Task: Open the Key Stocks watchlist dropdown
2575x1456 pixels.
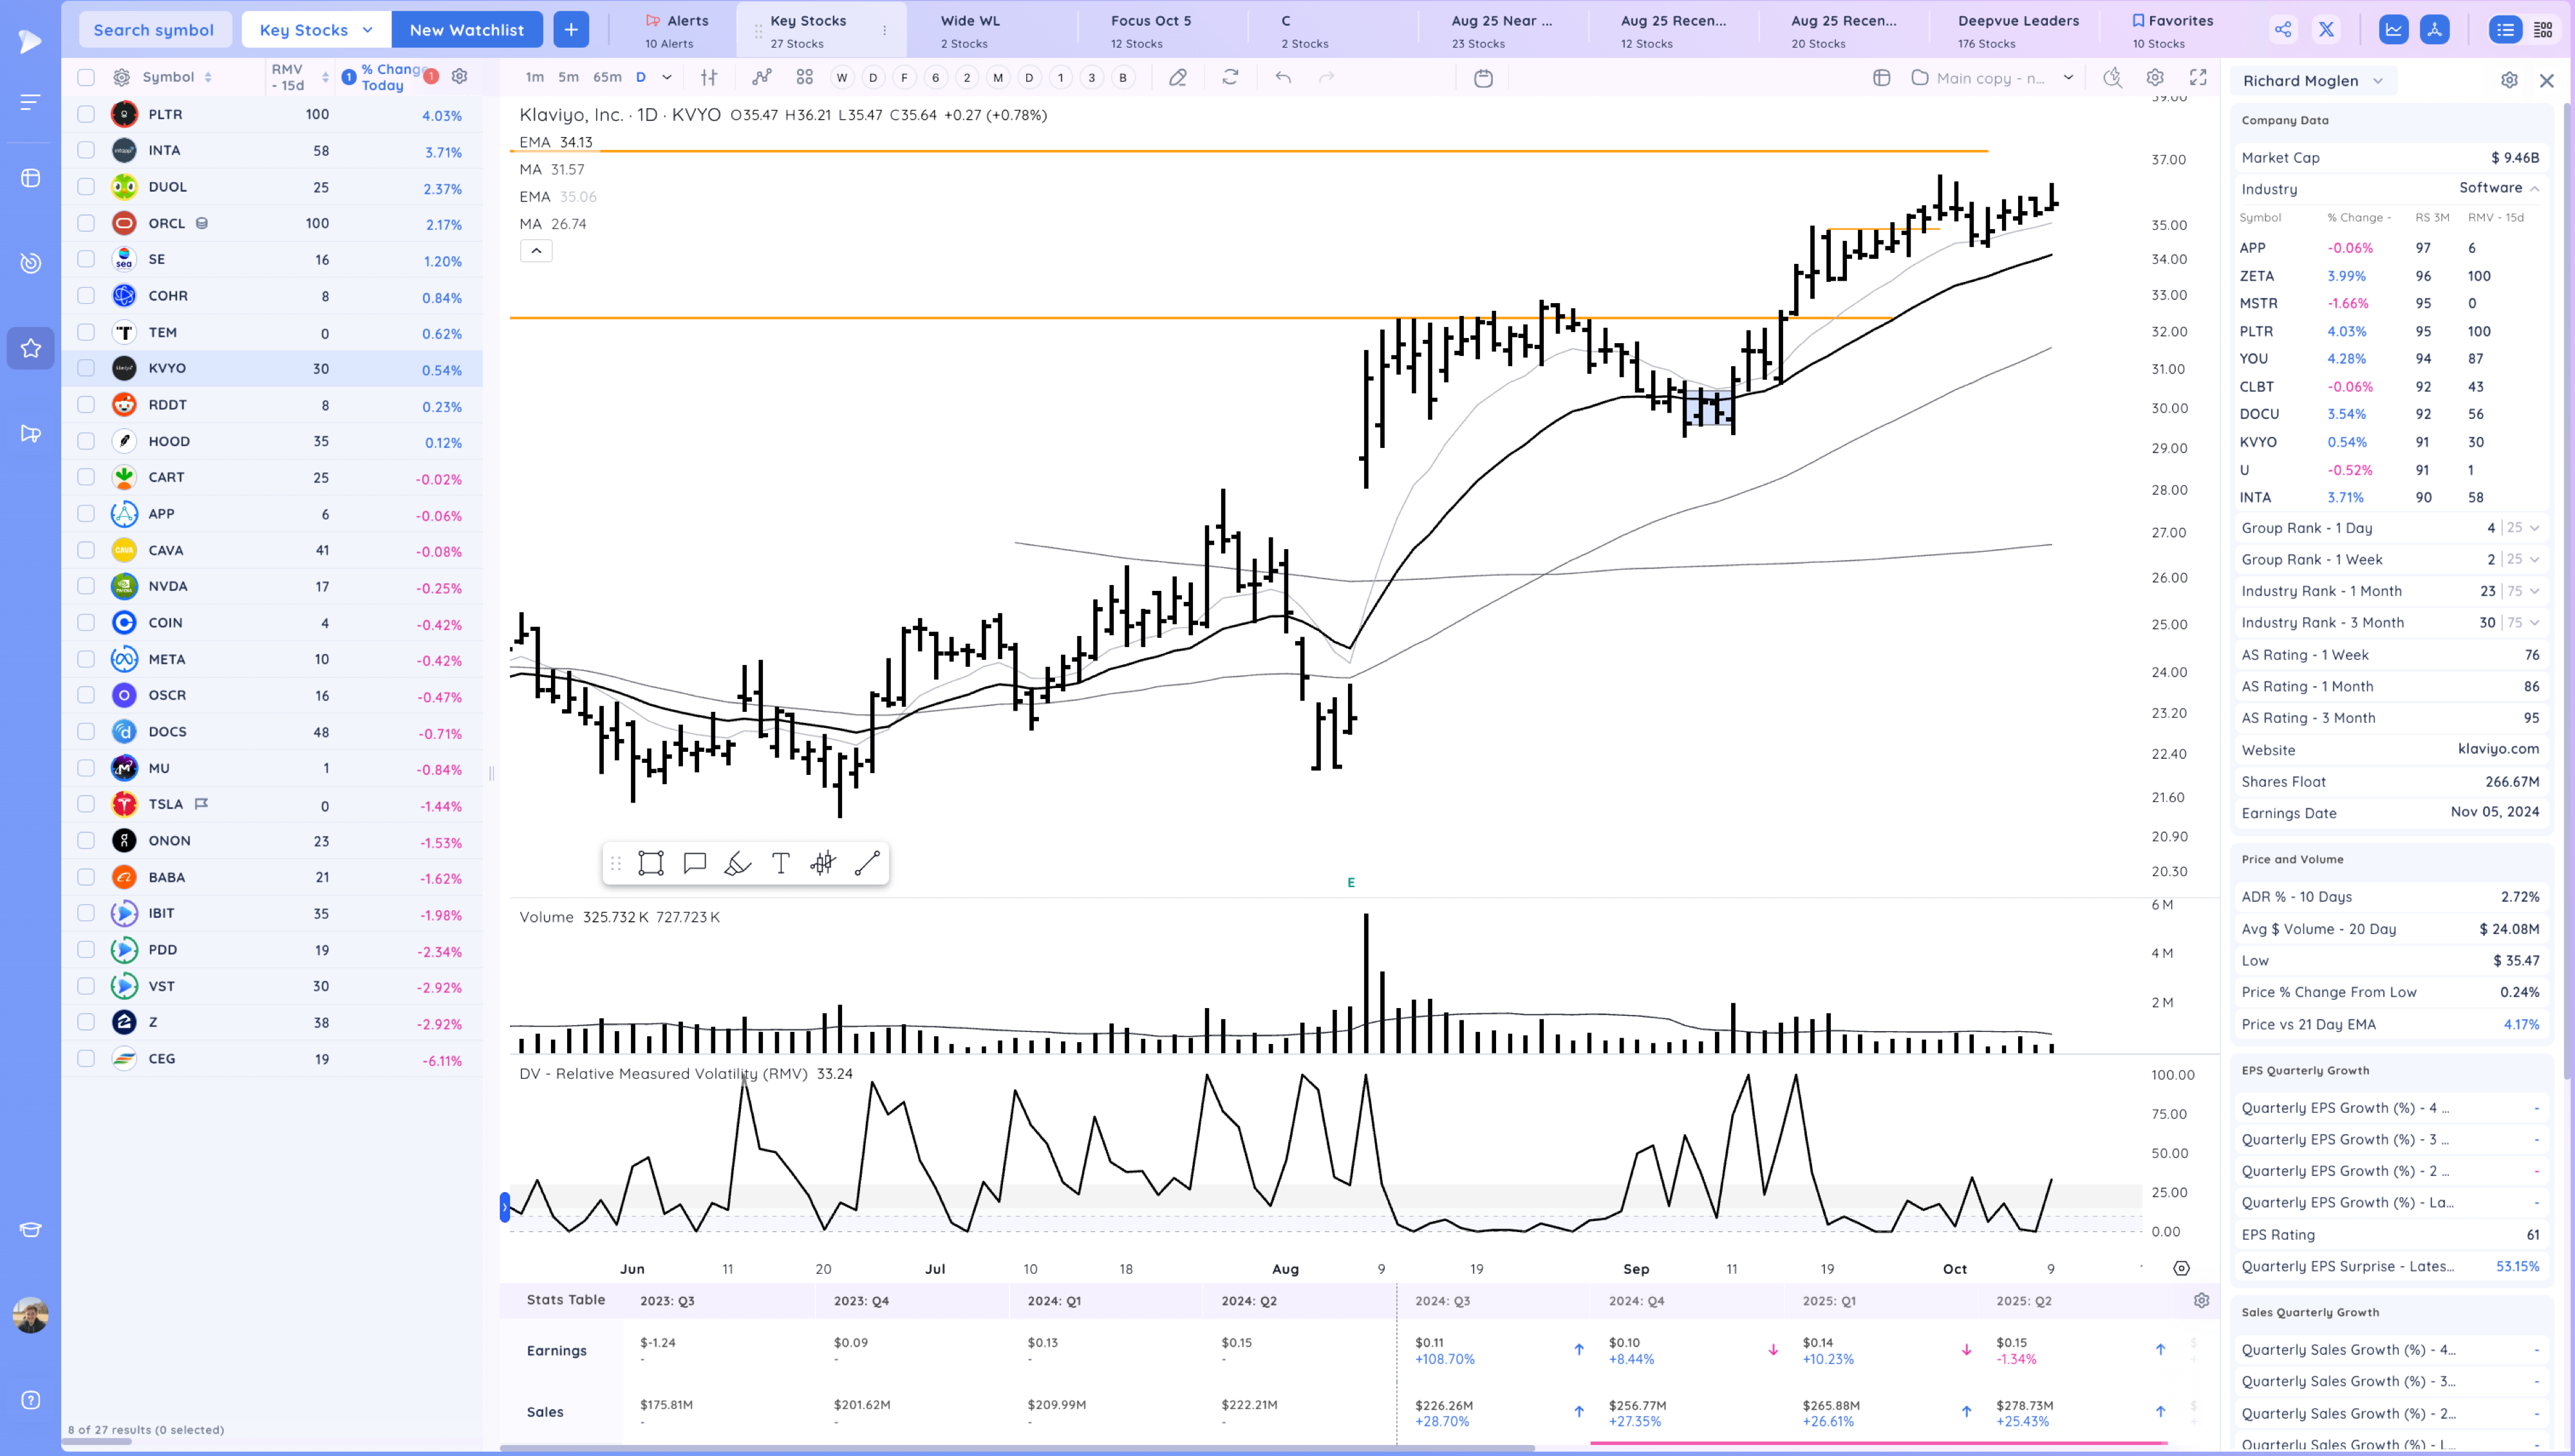Action: (x=316, y=29)
